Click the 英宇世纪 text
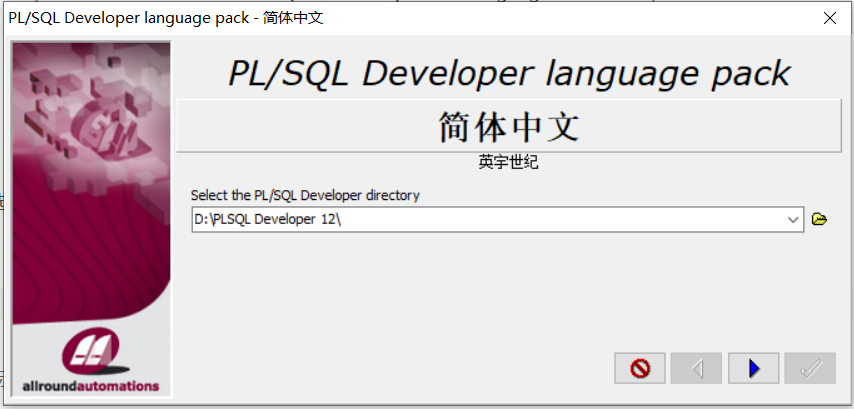This screenshot has height=409, width=854. point(509,162)
